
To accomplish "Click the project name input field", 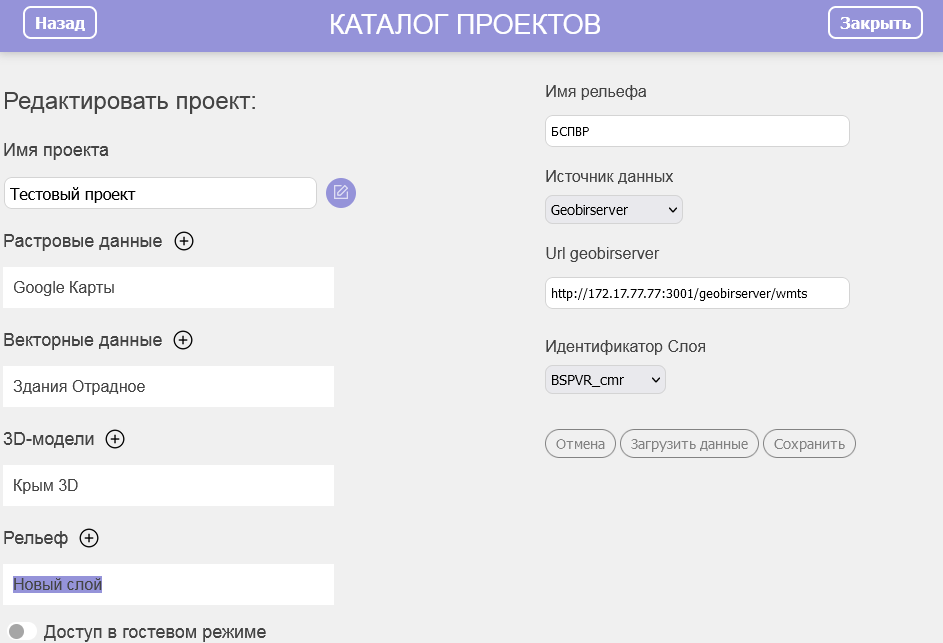I will (x=160, y=194).
